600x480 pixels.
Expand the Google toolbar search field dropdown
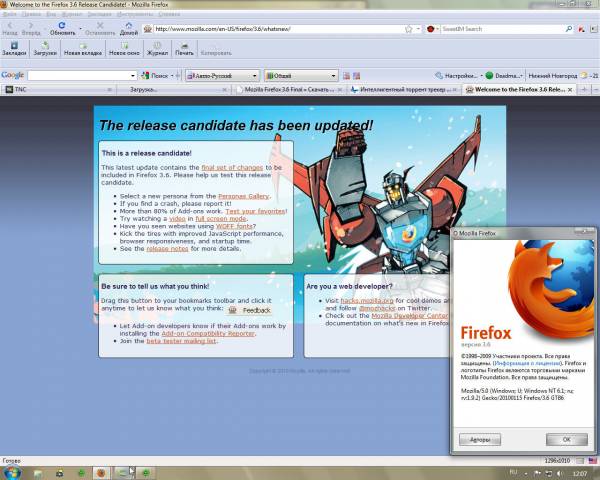coord(132,76)
